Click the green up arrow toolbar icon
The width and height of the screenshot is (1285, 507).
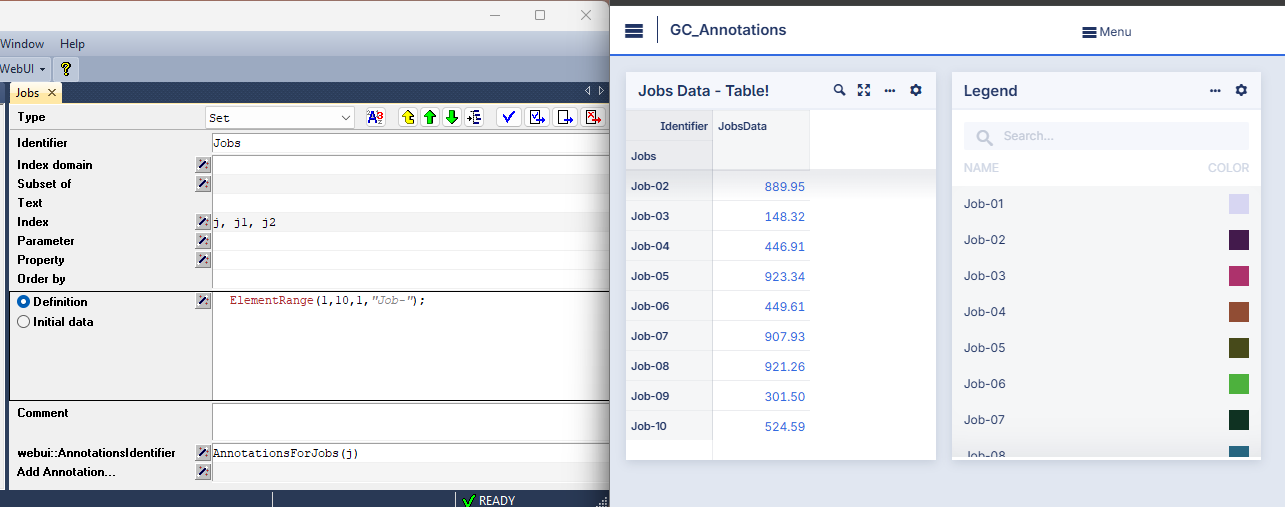pos(430,117)
